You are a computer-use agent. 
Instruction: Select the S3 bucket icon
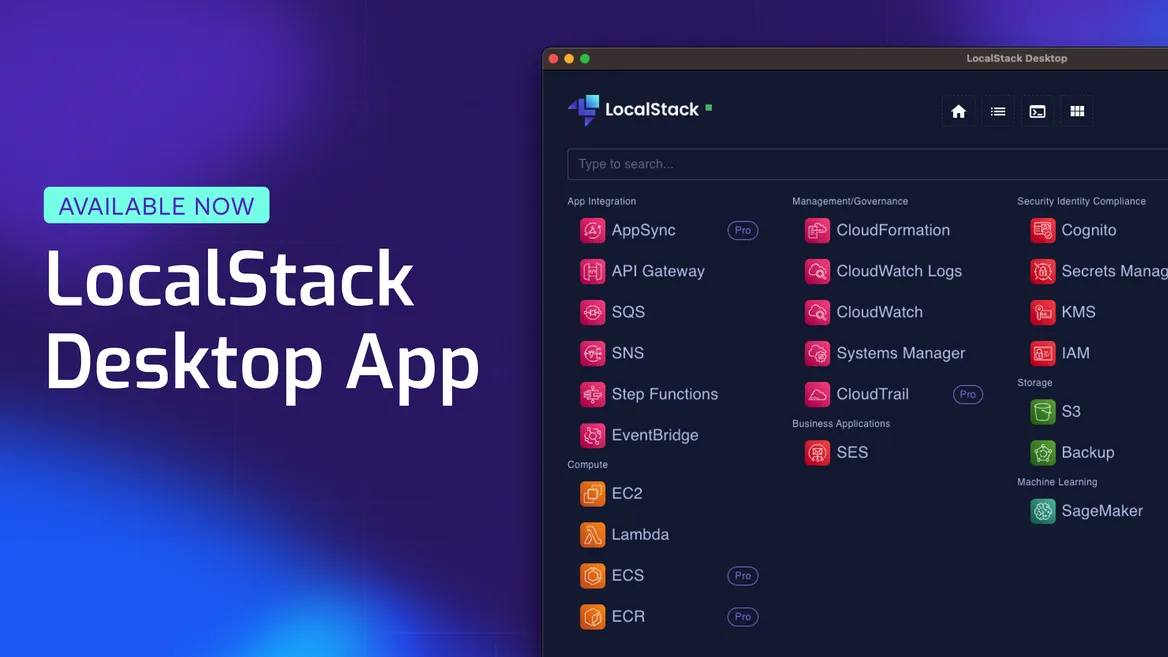[1043, 412]
